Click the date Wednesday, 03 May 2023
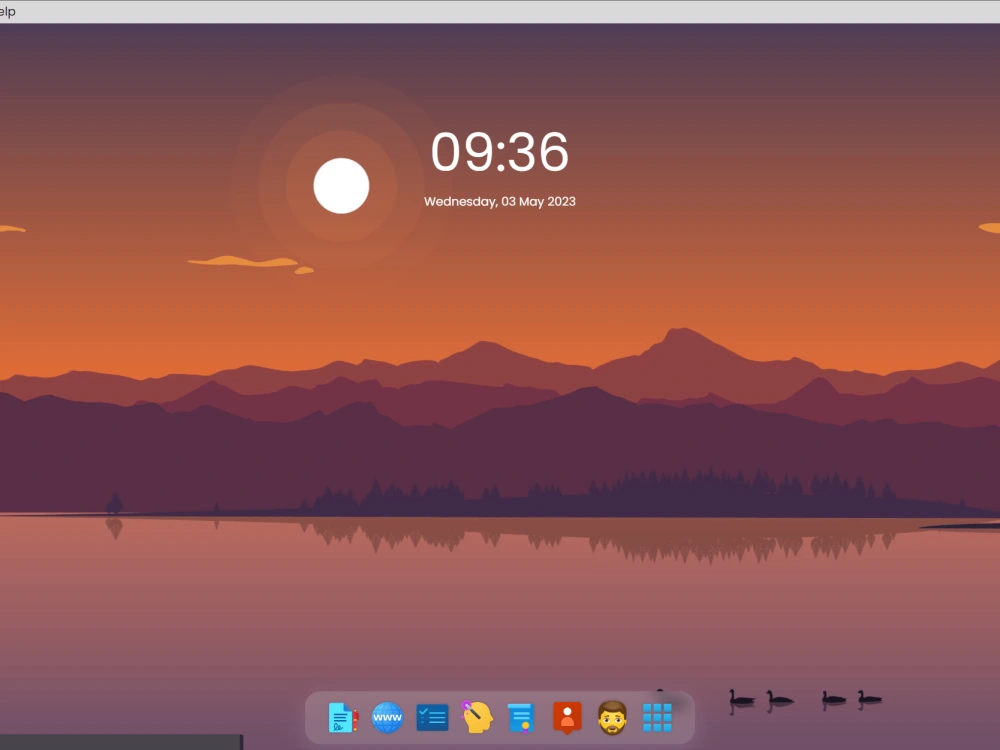Image resolution: width=1000 pixels, height=750 pixels. pos(499,202)
